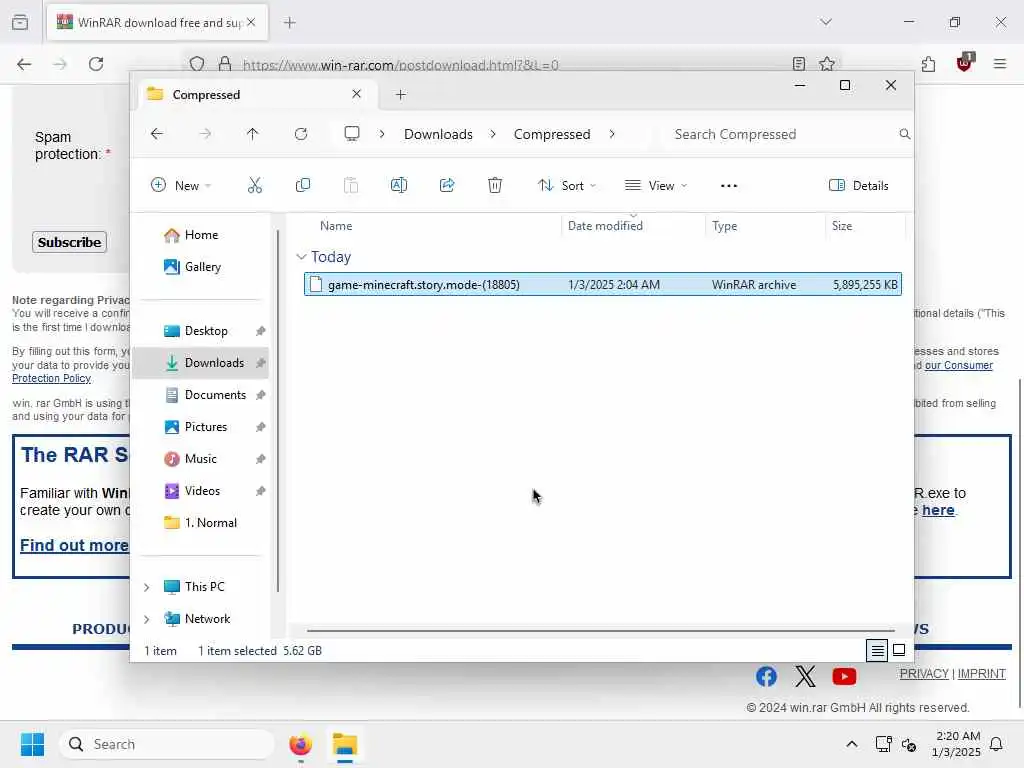Image resolution: width=1024 pixels, height=768 pixels.
Task: Click the Copy icon in Explorer toolbar
Action: click(302, 185)
